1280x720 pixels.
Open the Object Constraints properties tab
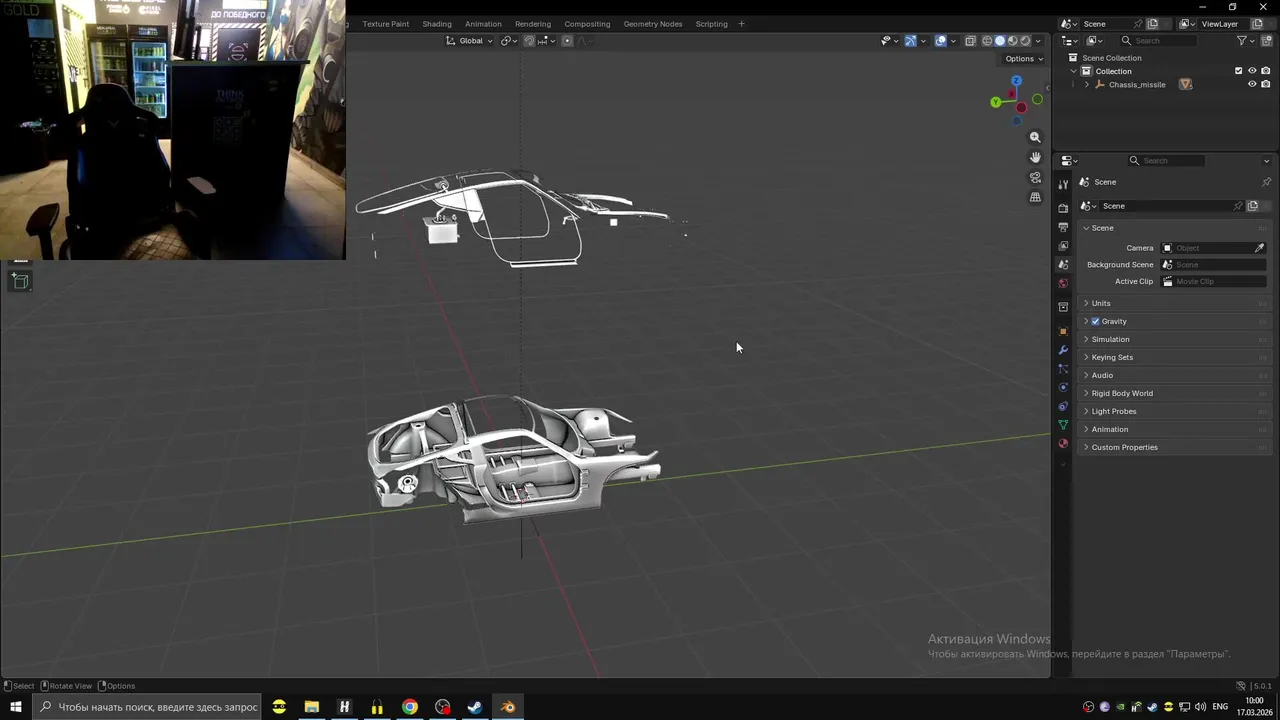coord(1063,407)
